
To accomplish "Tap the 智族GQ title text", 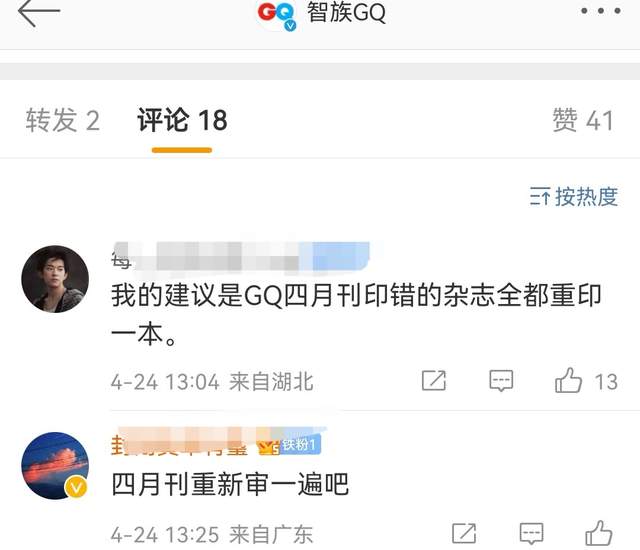I will [346, 12].
